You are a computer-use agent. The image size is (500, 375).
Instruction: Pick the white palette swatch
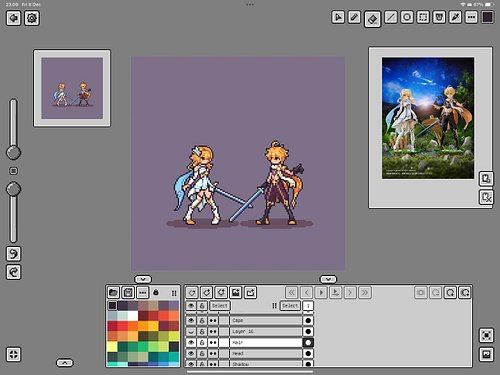[x=133, y=316]
